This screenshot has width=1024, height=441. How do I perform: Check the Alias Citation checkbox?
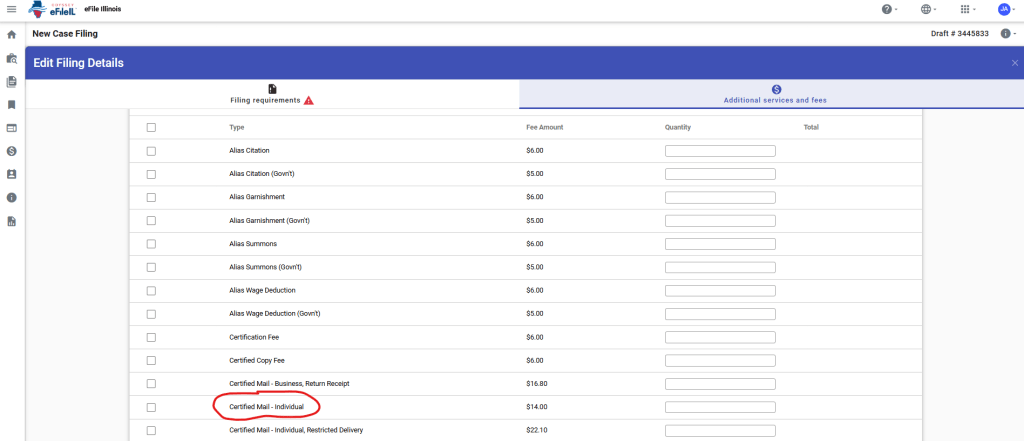click(151, 151)
